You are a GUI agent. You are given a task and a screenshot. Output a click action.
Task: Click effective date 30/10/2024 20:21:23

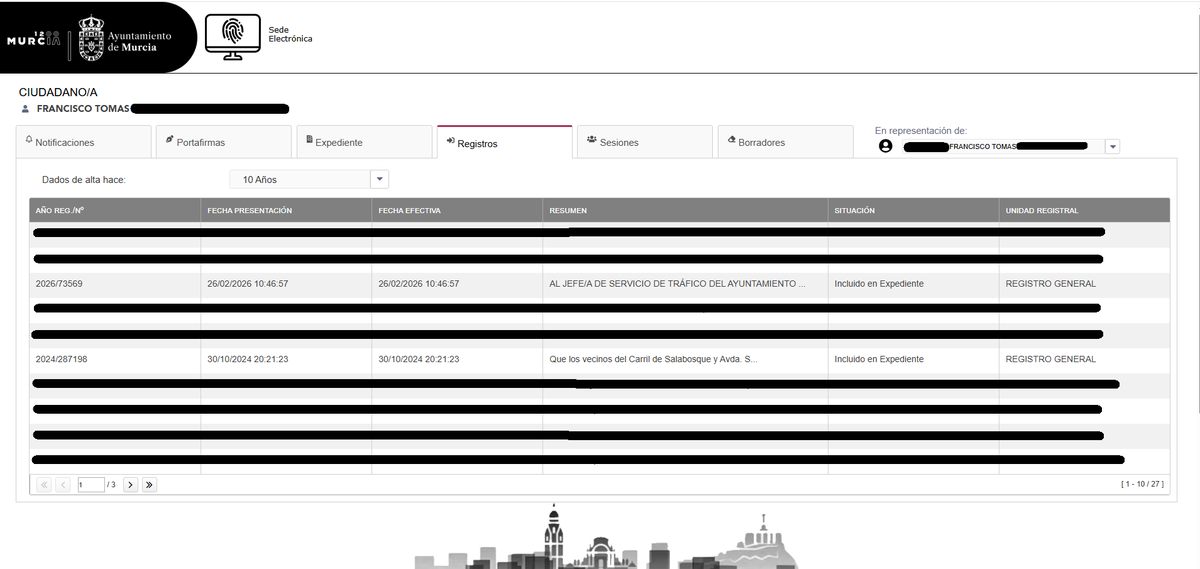coord(419,359)
